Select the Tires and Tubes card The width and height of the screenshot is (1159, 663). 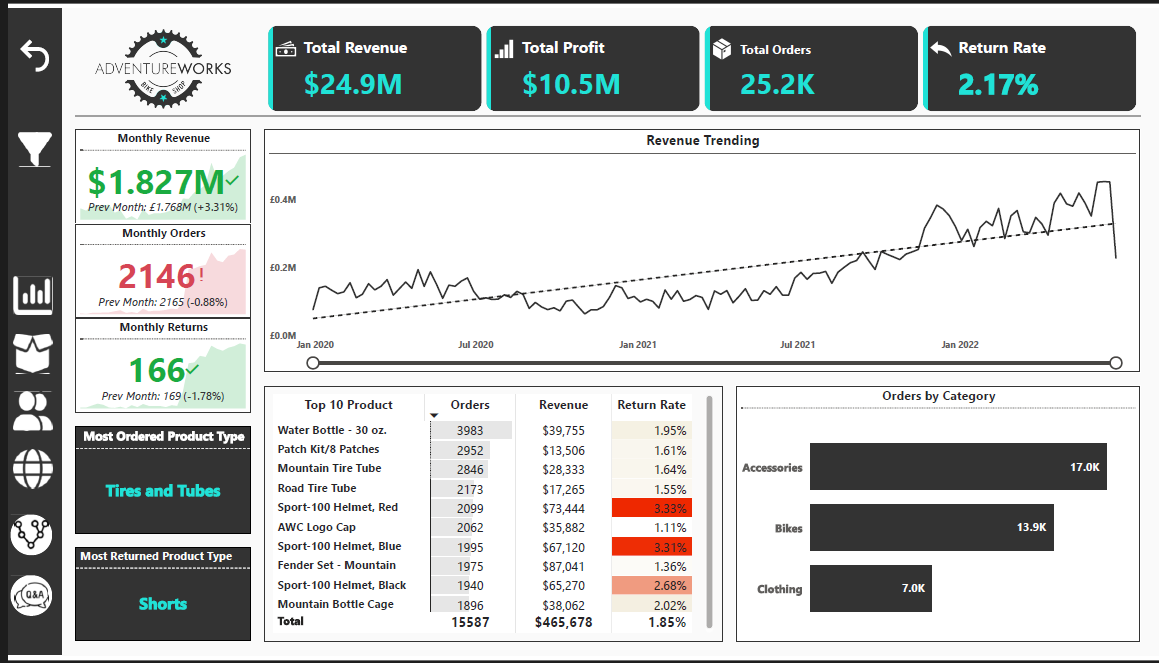tap(162, 491)
